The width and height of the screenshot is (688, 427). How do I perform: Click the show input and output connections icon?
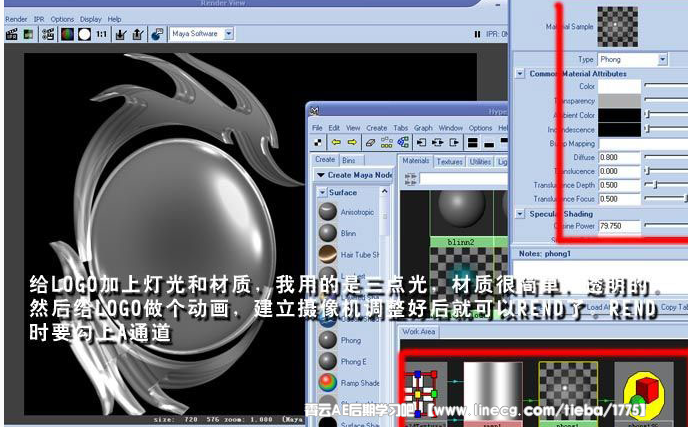tap(437, 142)
